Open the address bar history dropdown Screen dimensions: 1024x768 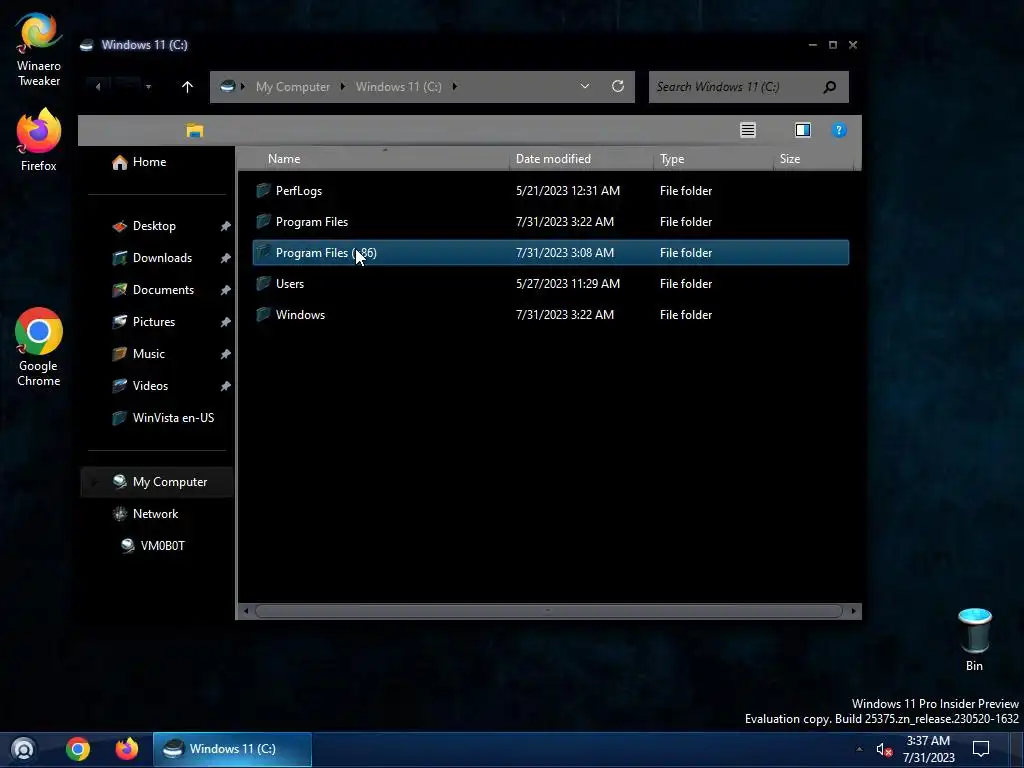pos(584,86)
